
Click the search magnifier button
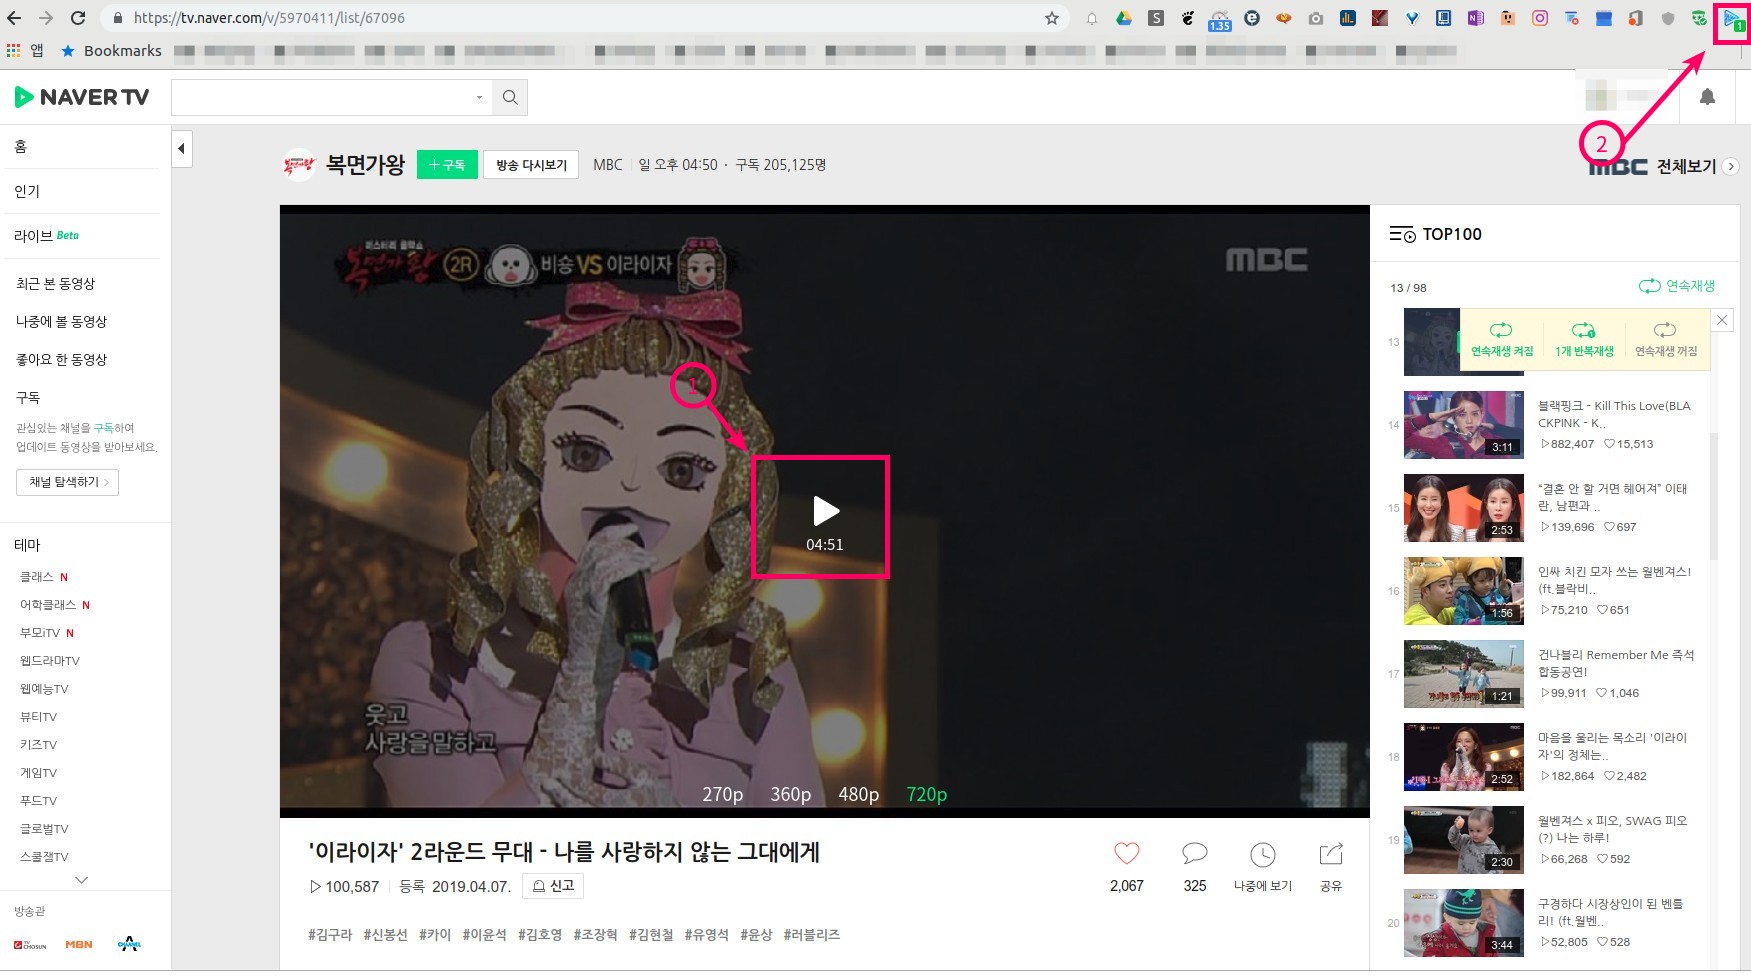pyautogui.click(x=510, y=97)
